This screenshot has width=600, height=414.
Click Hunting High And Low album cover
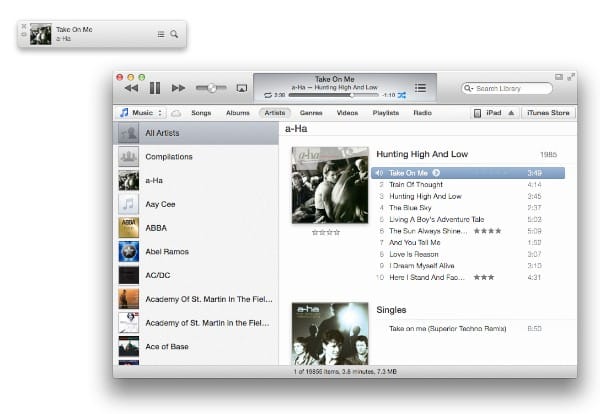(330, 185)
